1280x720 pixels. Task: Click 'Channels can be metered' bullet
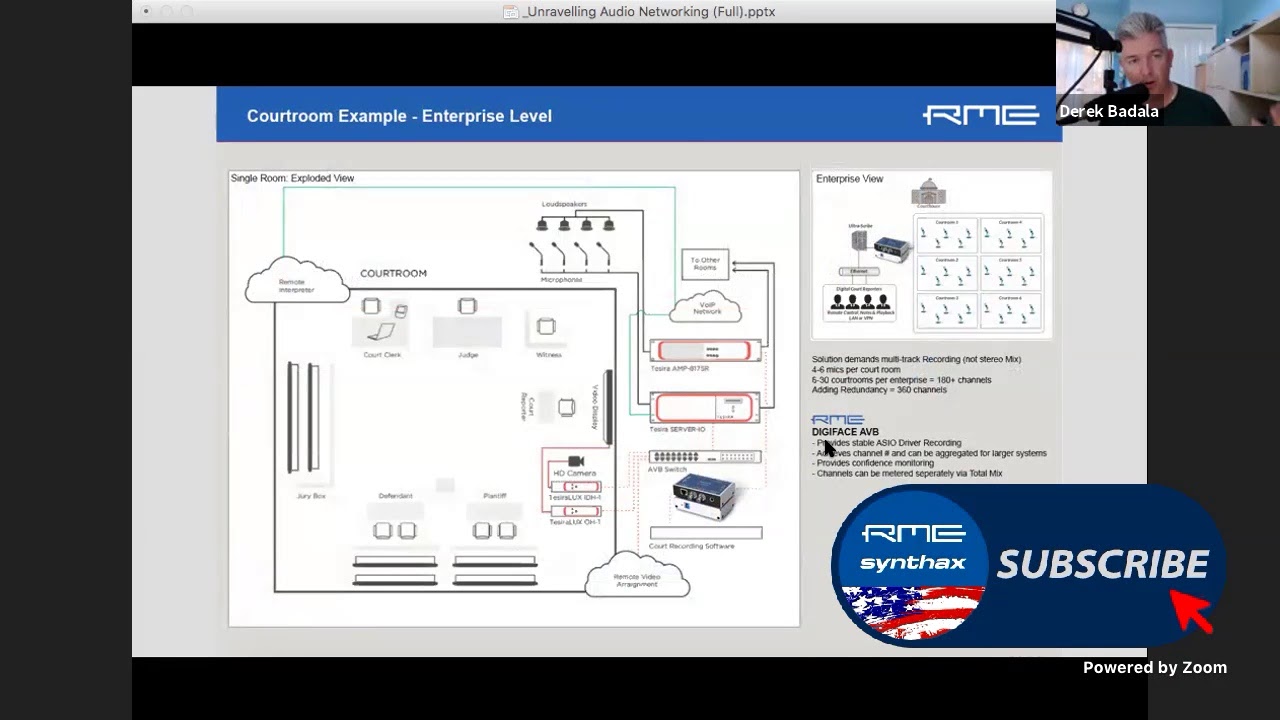tap(907, 473)
